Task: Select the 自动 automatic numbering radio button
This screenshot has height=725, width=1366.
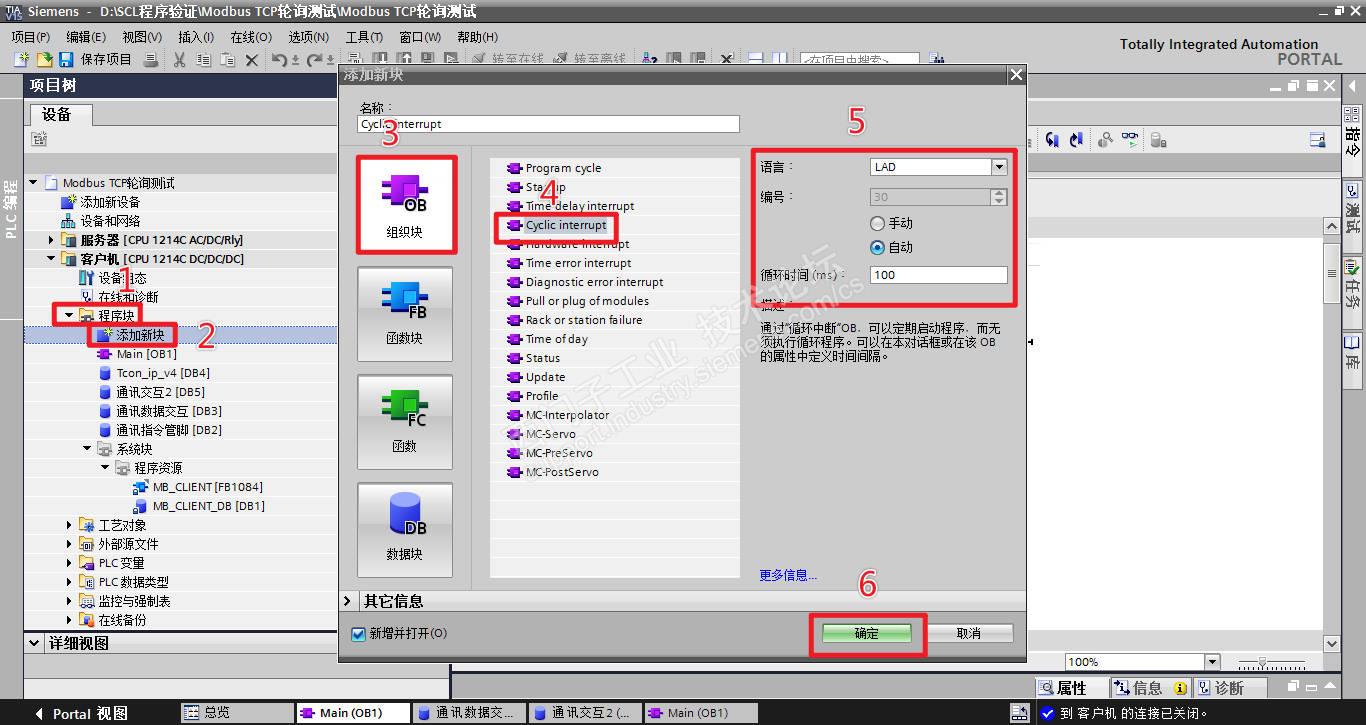Action: pyautogui.click(x=878, y=247)
